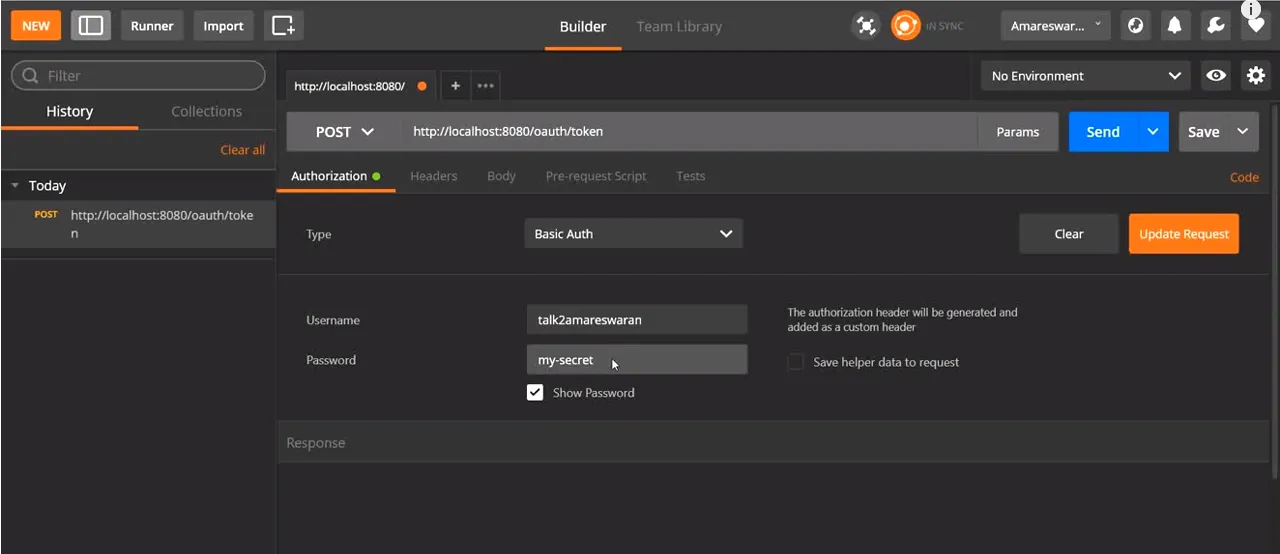Select the History tab

pos(69,111)
